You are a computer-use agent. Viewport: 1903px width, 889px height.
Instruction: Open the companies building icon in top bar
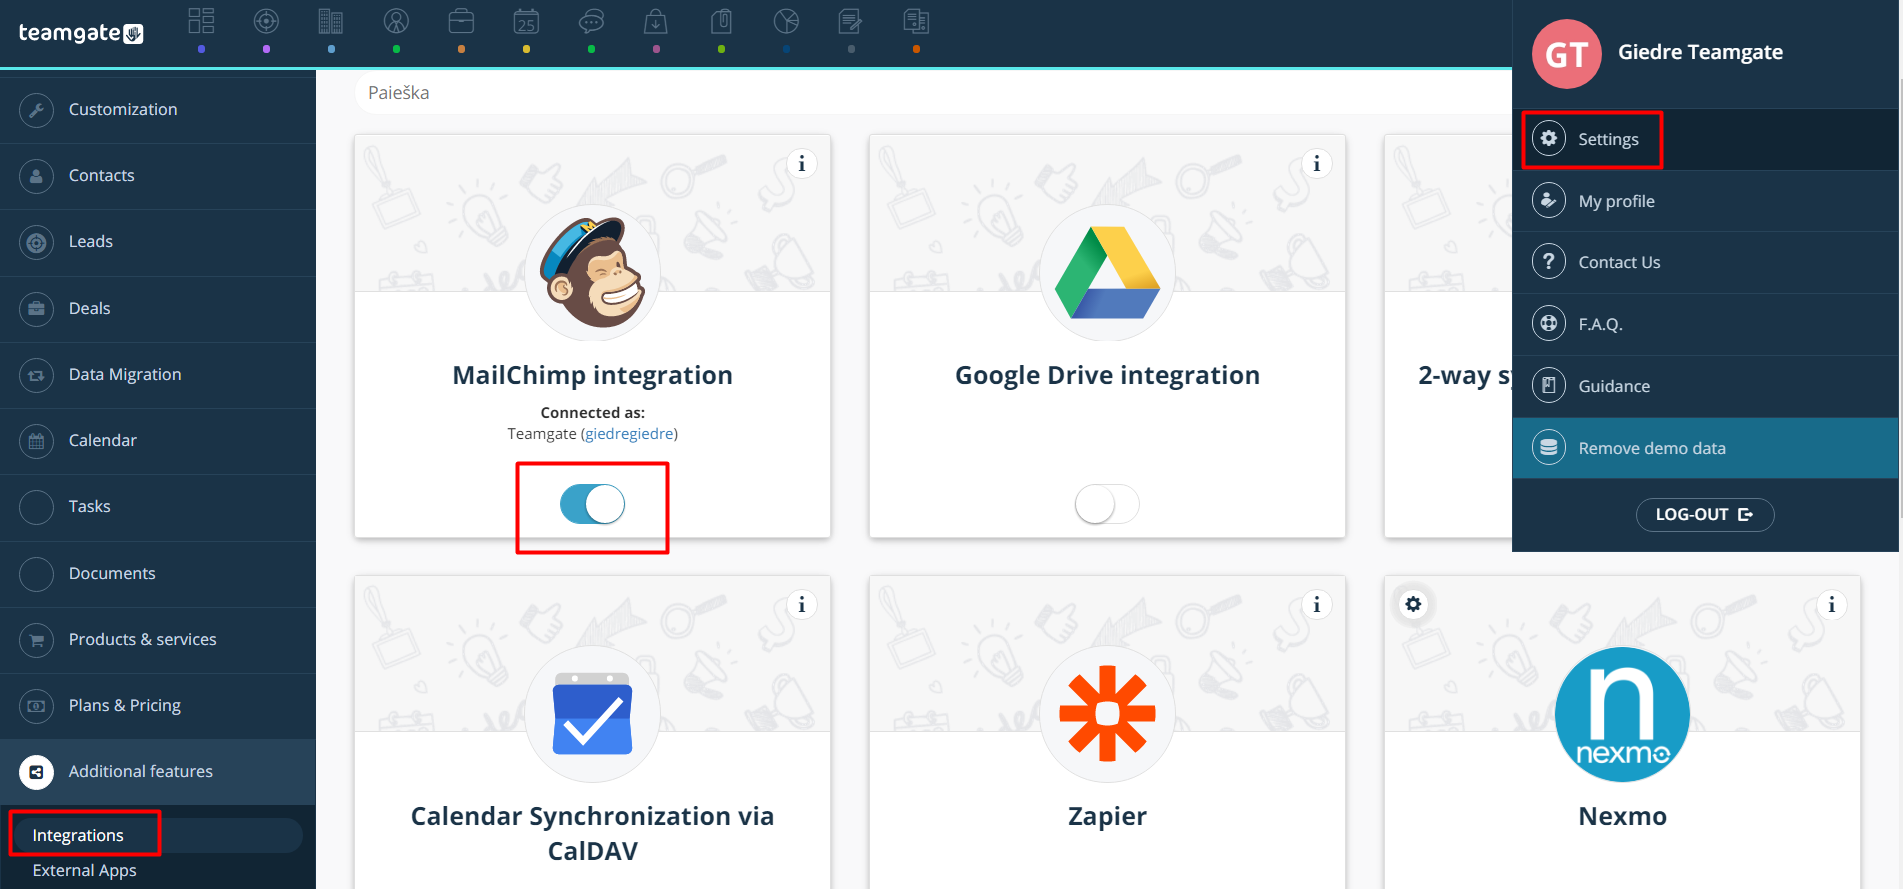point(331,21)
